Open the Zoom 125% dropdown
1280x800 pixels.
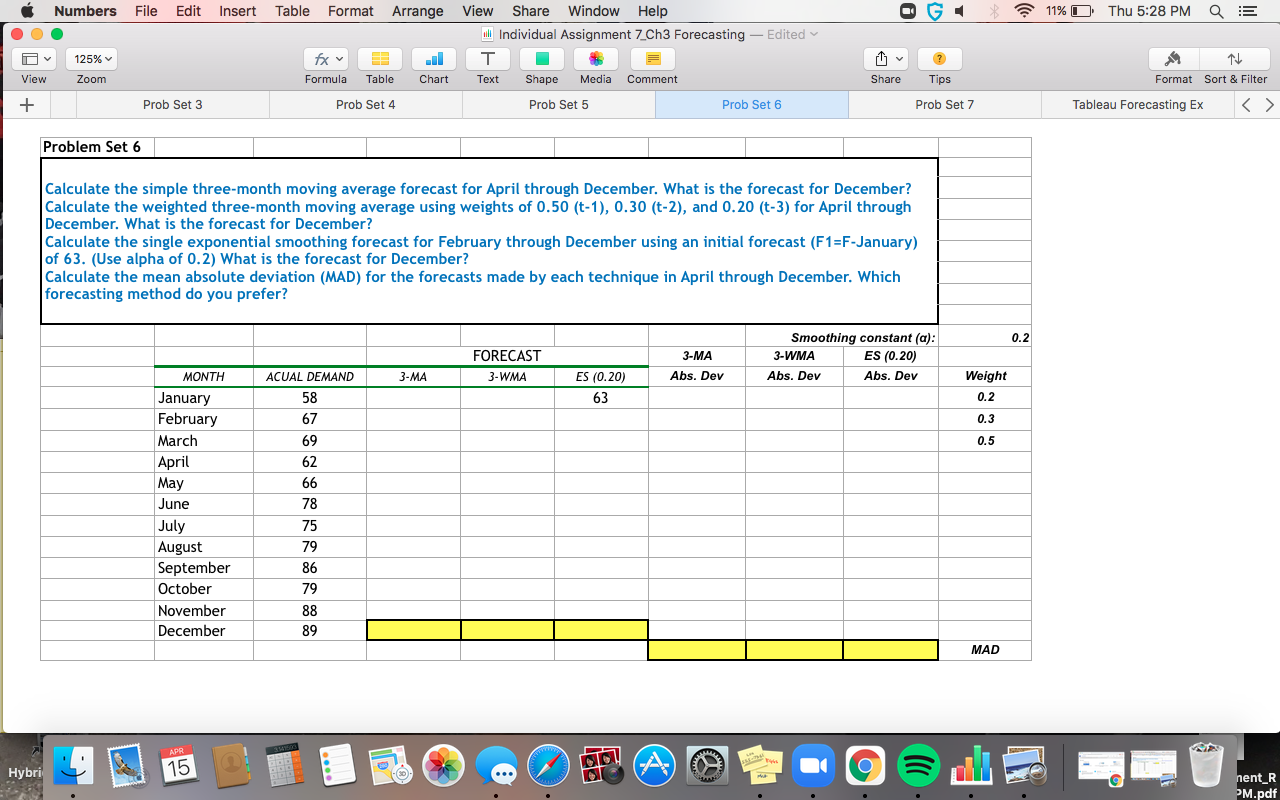(90, 58)
